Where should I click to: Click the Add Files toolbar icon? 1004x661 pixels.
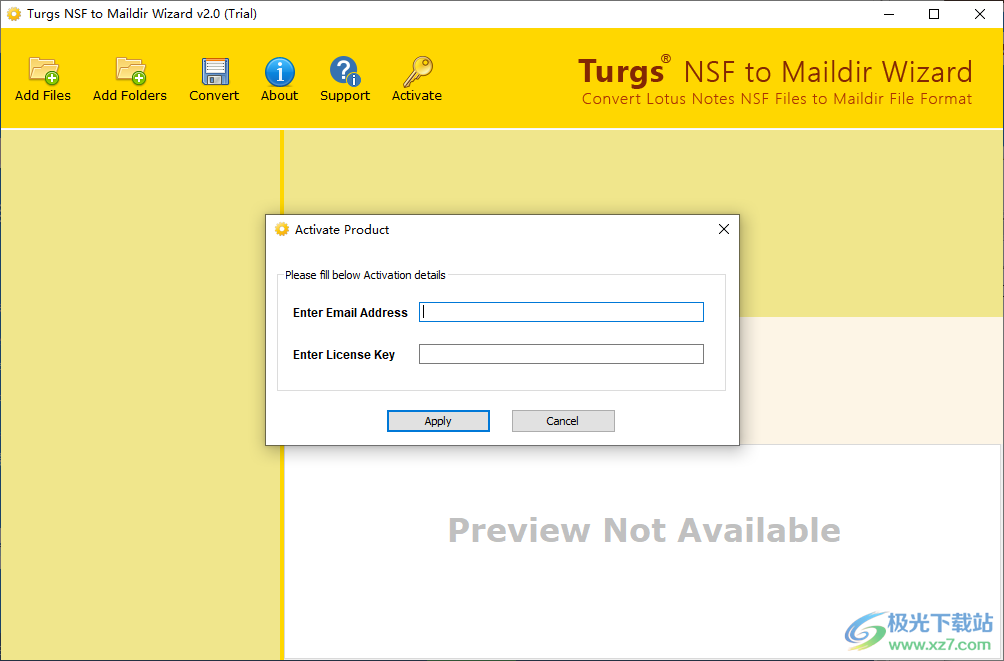(x=44, y=71)
